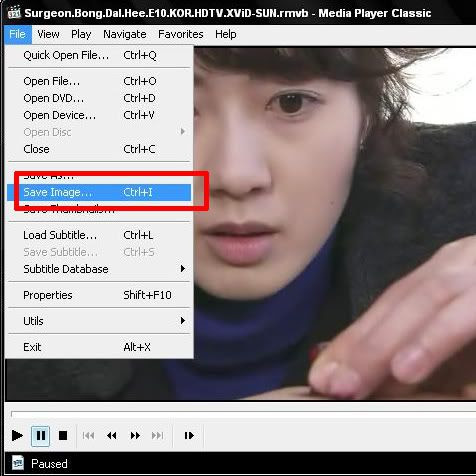The width and height of the screenshot is (476, 476).
Task: Open the View menu
Action: (48, 34)
